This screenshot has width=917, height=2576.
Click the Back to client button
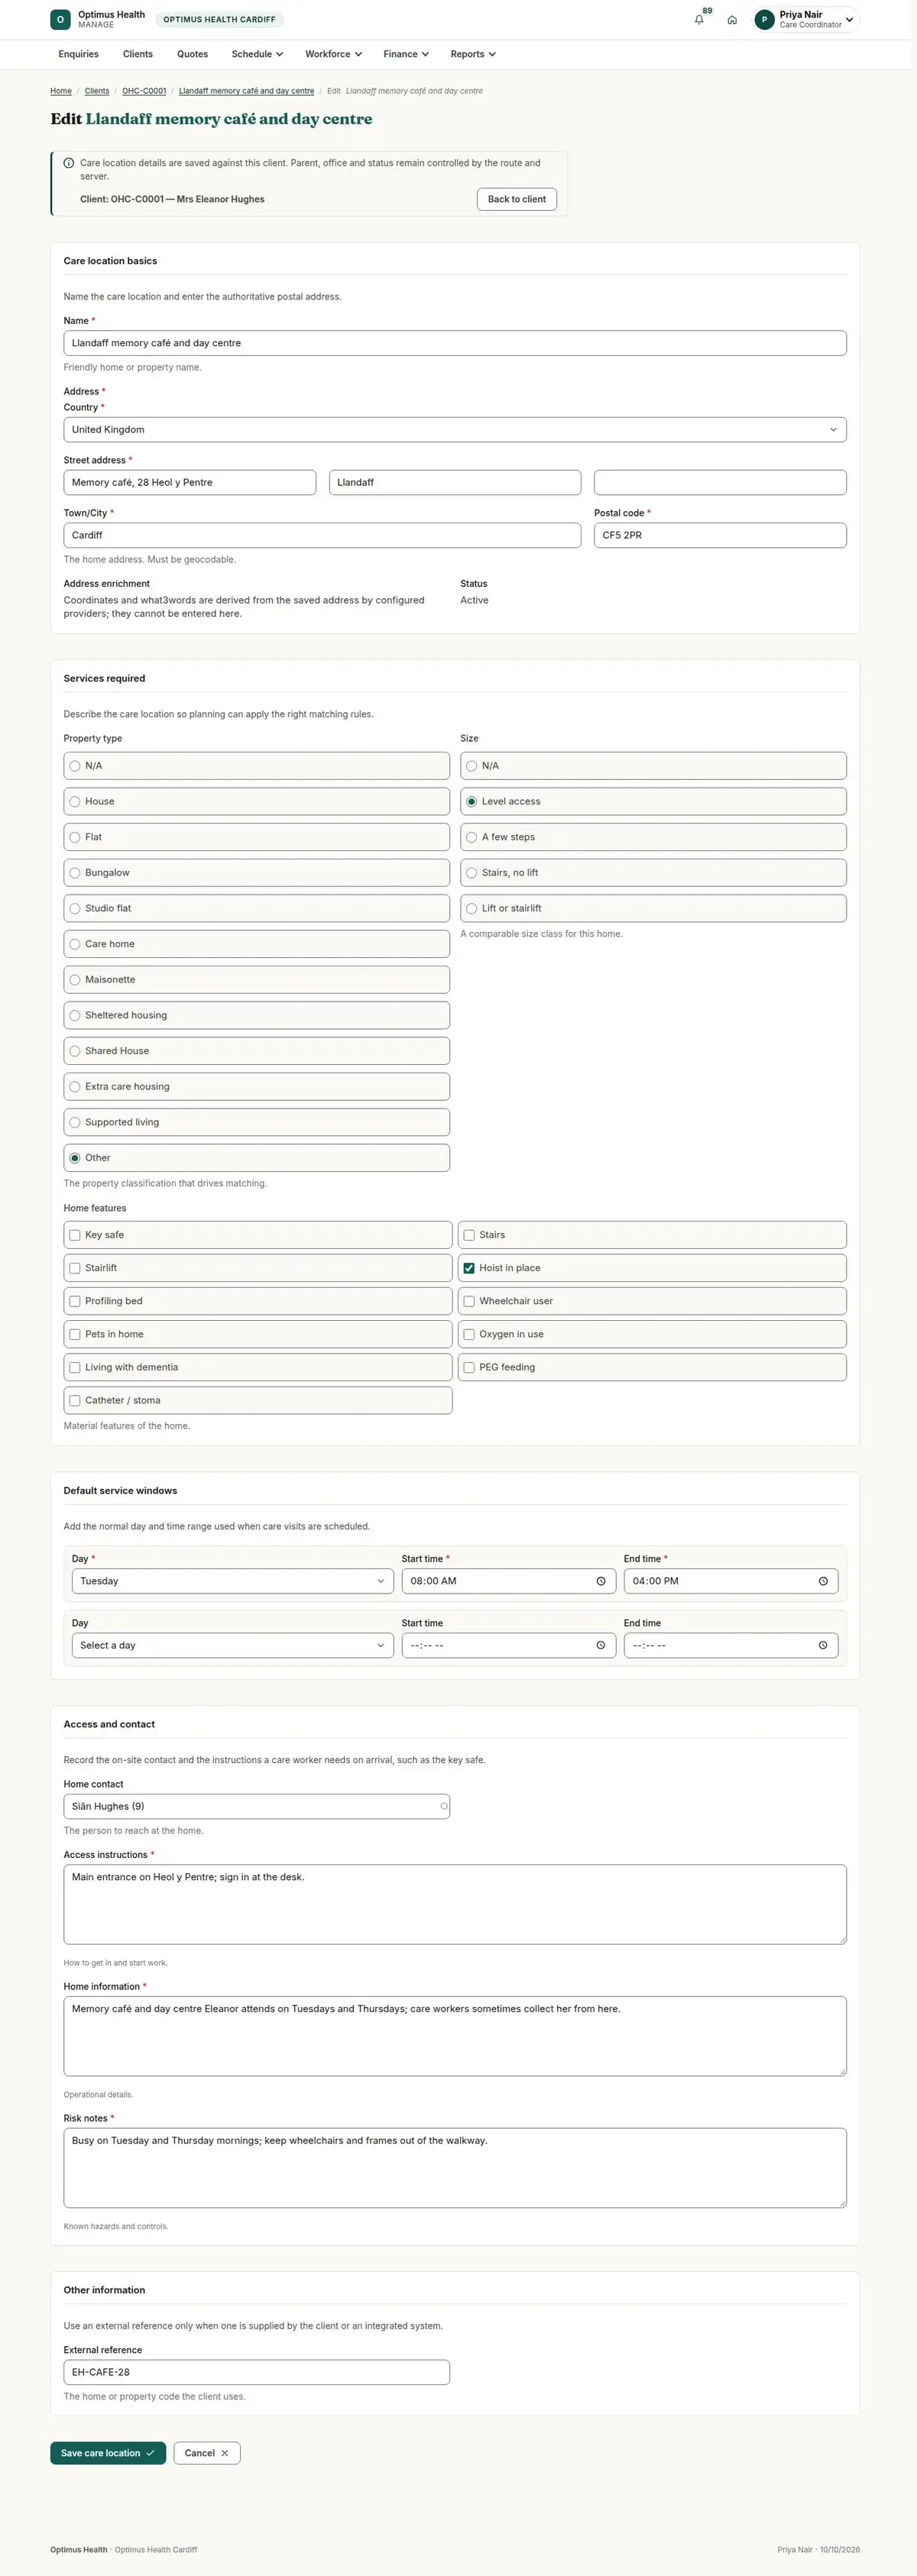click(517, 199)
